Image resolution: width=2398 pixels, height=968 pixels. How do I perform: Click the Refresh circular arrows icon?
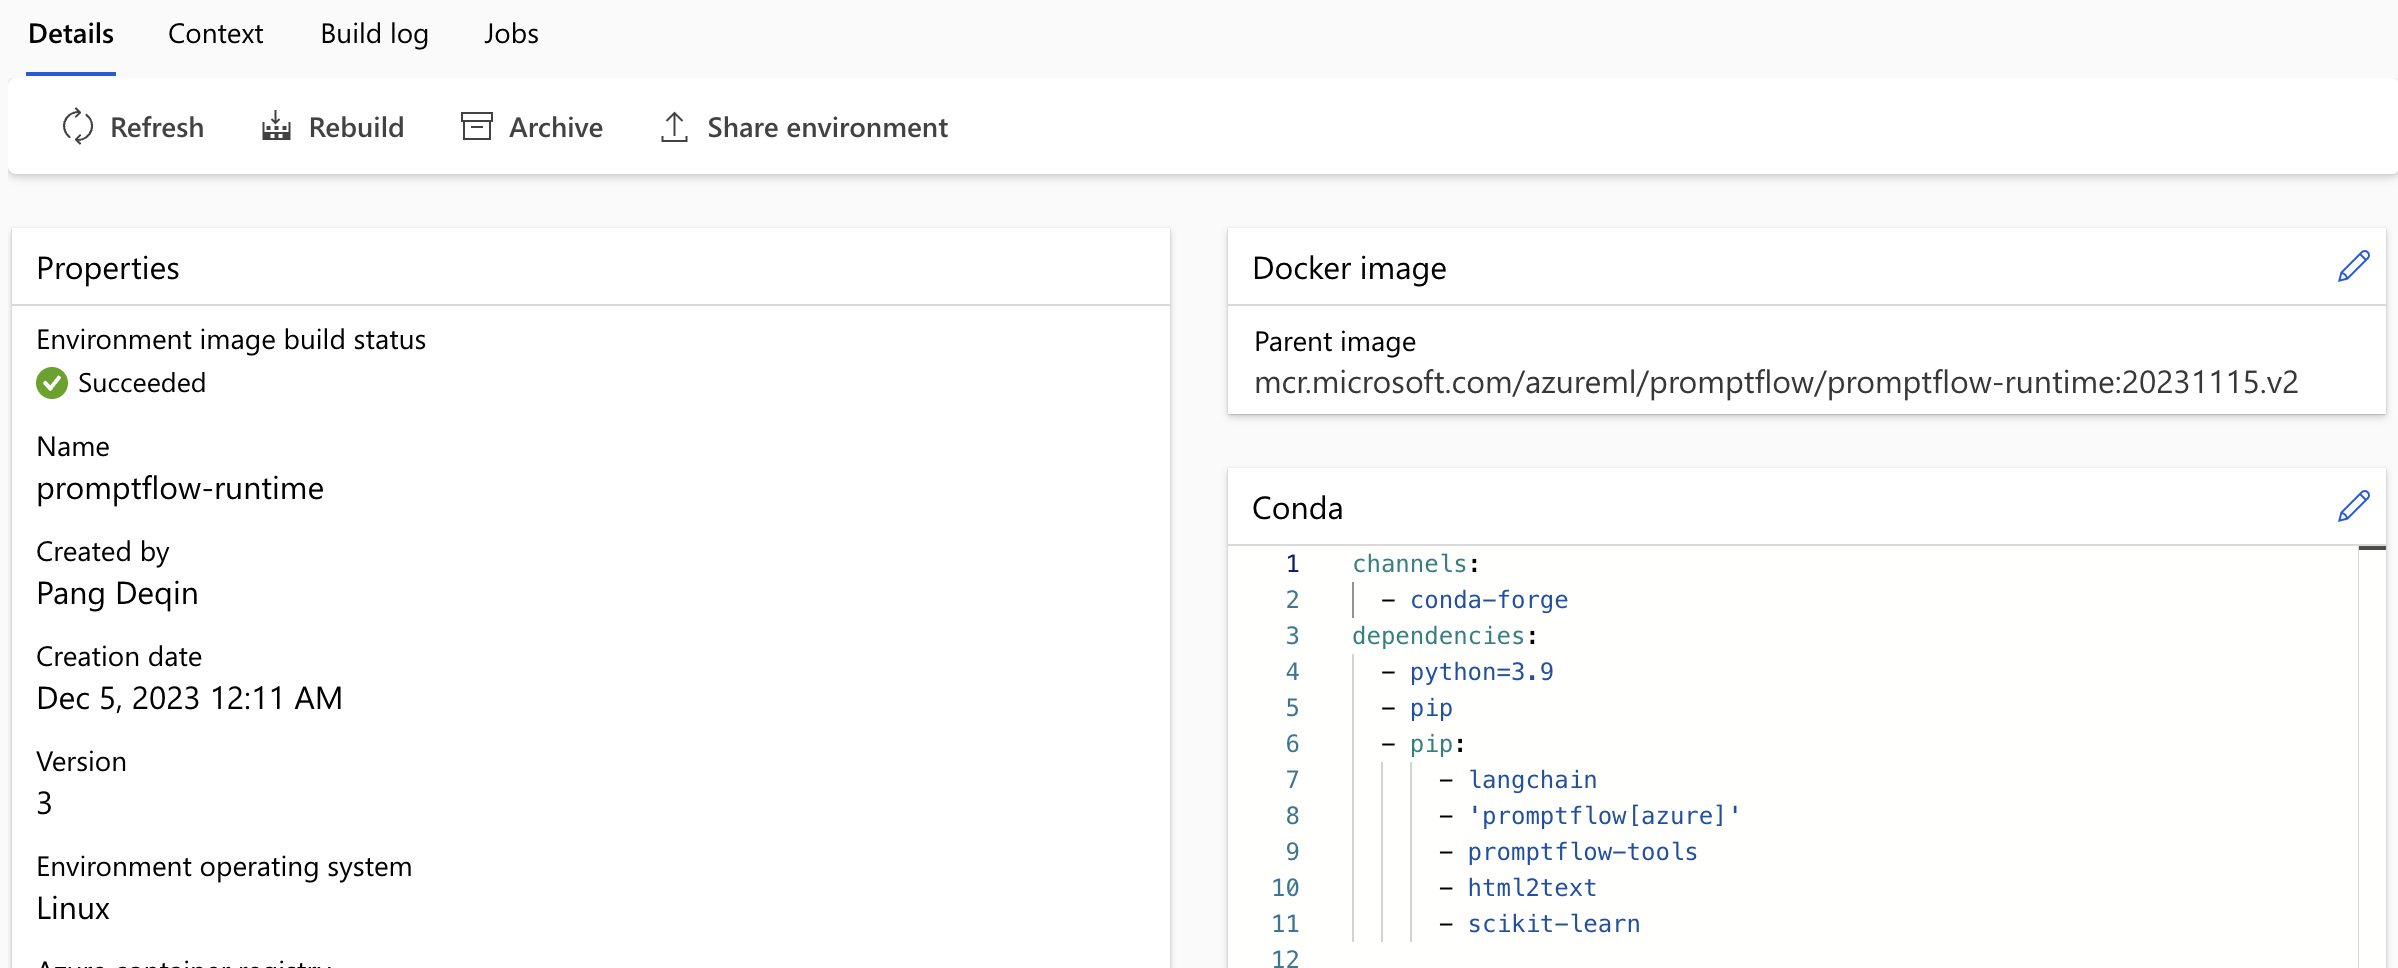pyautogui.click(x=78, y=126)
